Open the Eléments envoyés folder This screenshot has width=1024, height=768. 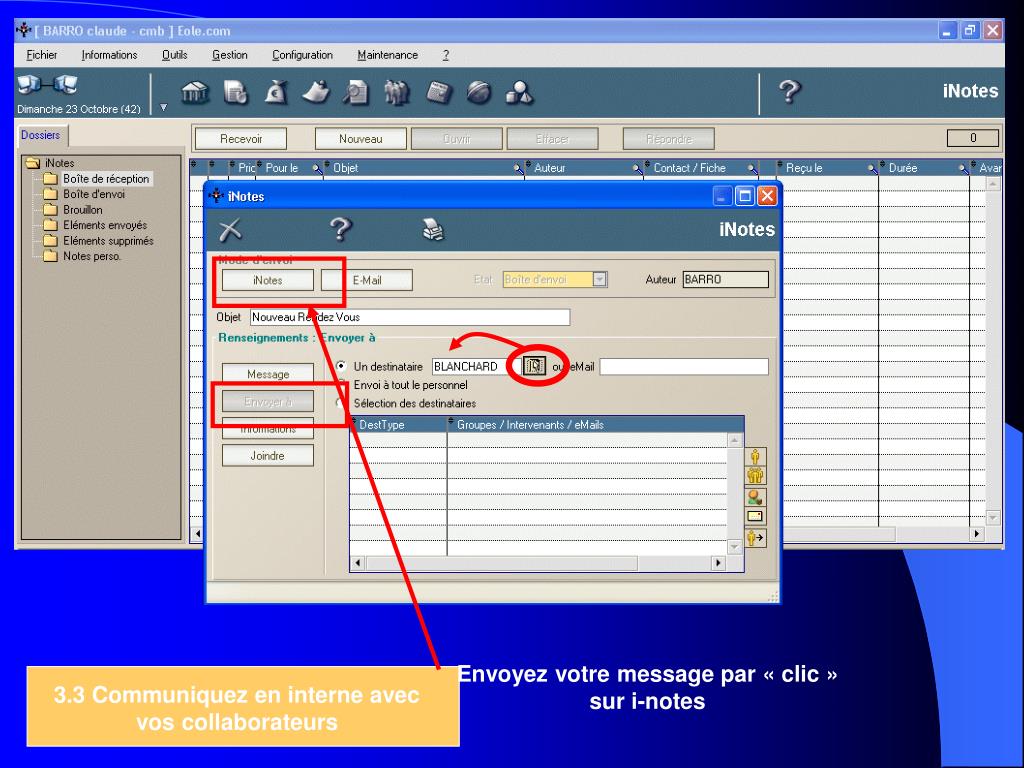point(104,225)
